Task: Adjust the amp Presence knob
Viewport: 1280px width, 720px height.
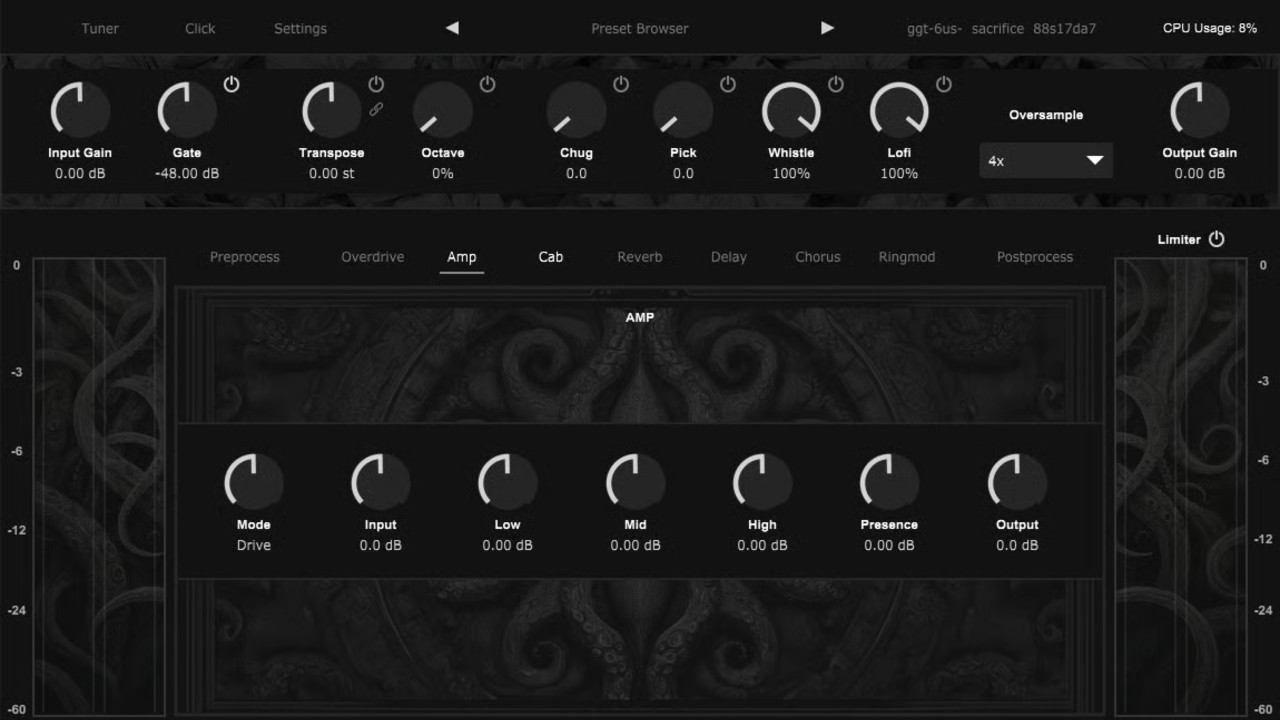Action: (888, 480)
